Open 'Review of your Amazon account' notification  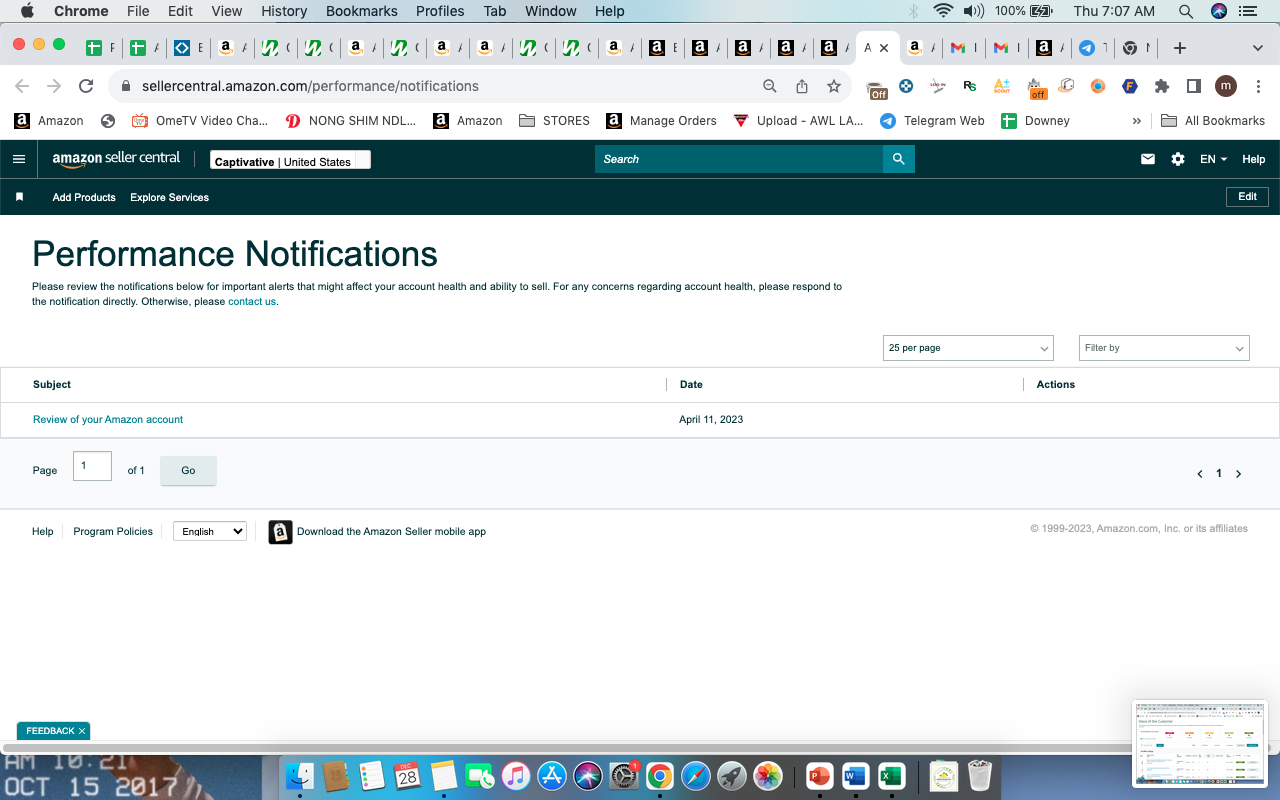pos(108,420)
